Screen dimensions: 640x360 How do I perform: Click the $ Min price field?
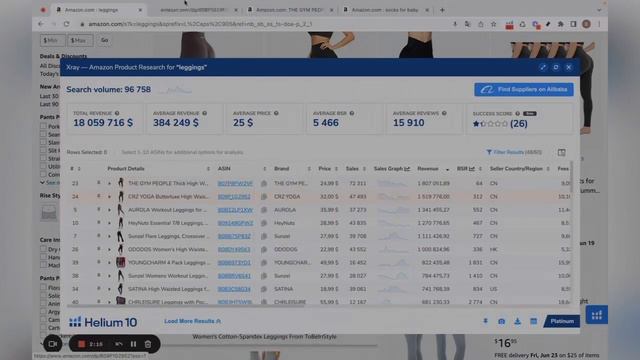tap(53, 40)
